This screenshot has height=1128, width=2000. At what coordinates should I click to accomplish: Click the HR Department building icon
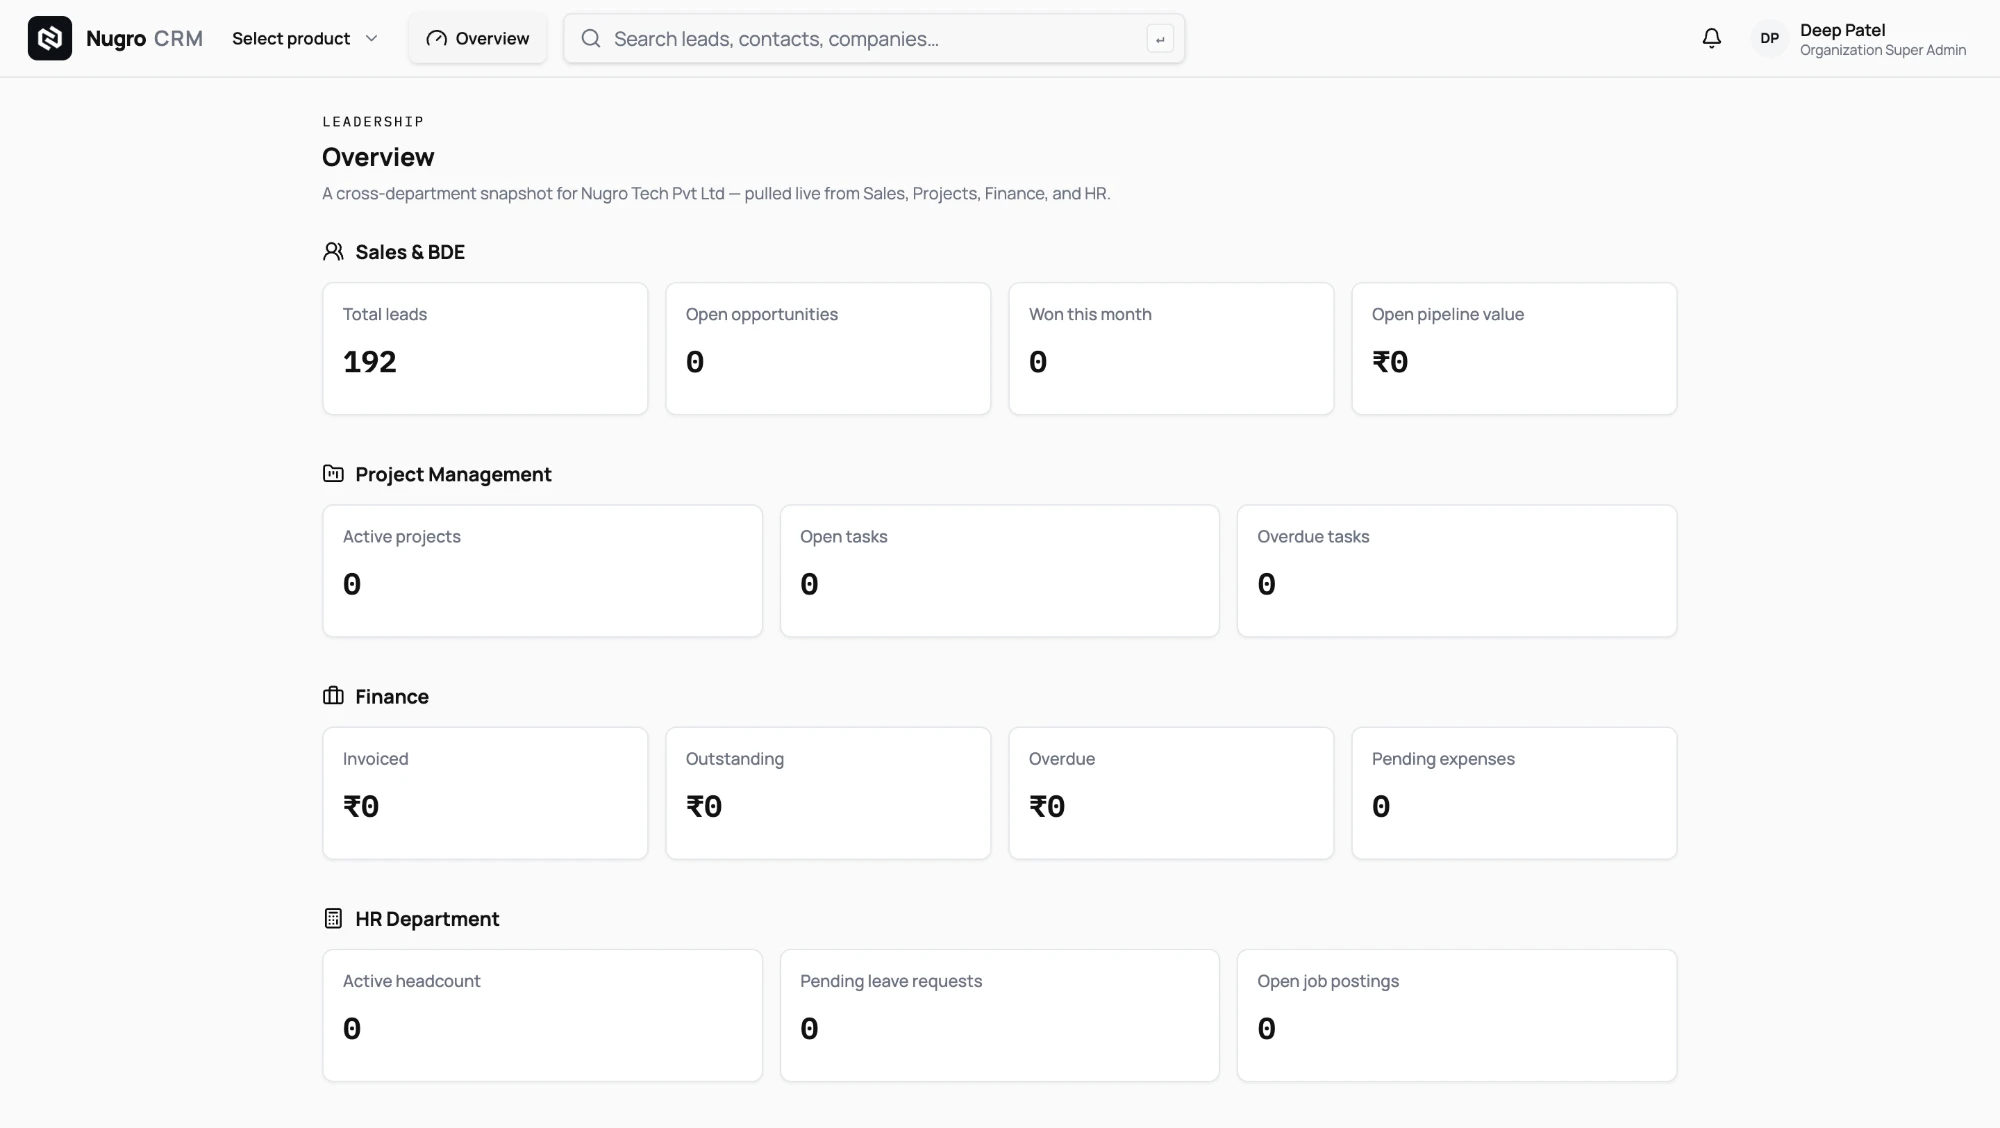coord(333,918)
